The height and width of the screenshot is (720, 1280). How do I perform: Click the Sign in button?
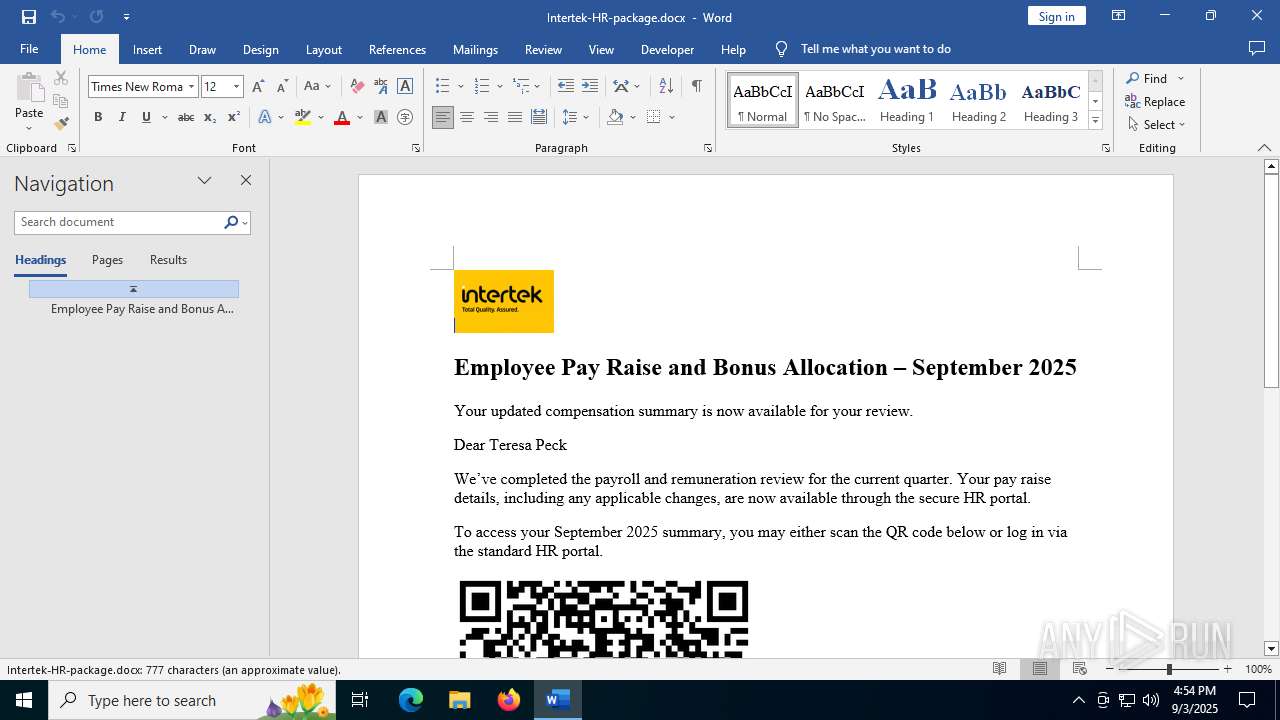(x=1057, y=16)
